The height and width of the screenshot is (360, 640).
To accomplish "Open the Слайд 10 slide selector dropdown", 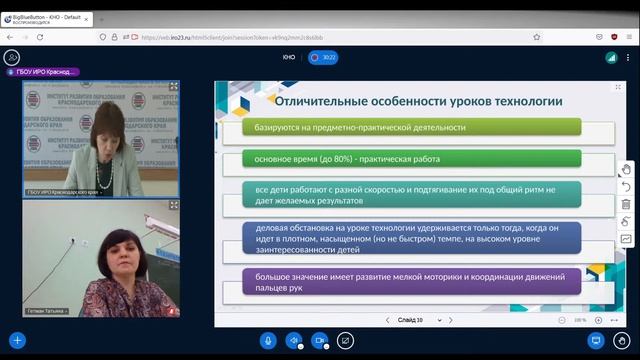I will click(420, 320).
